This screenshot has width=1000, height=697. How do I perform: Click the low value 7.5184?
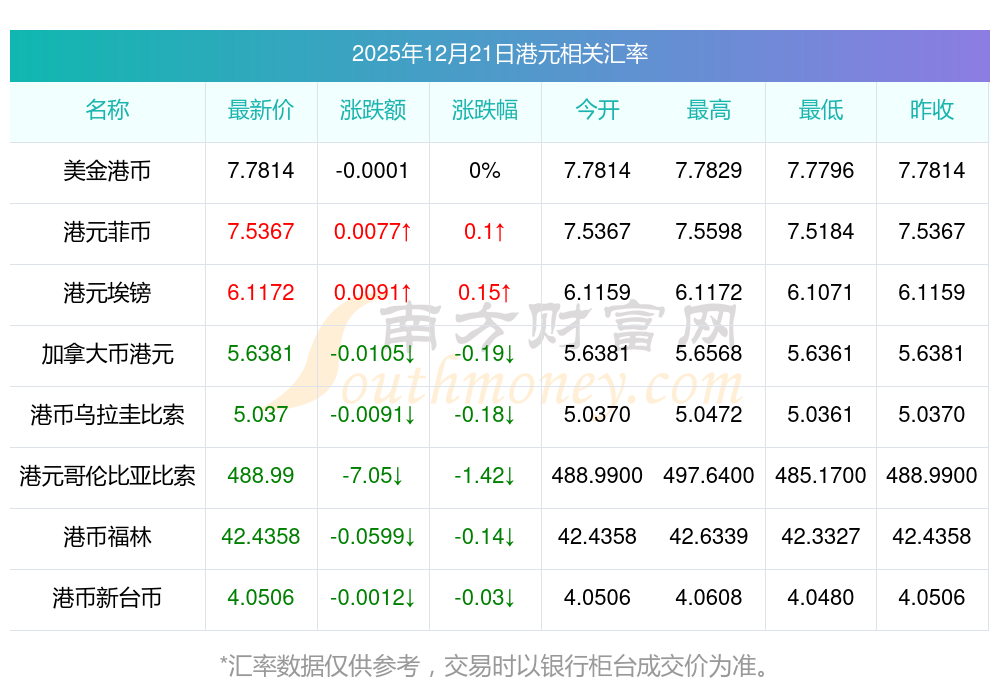(821, 231)
